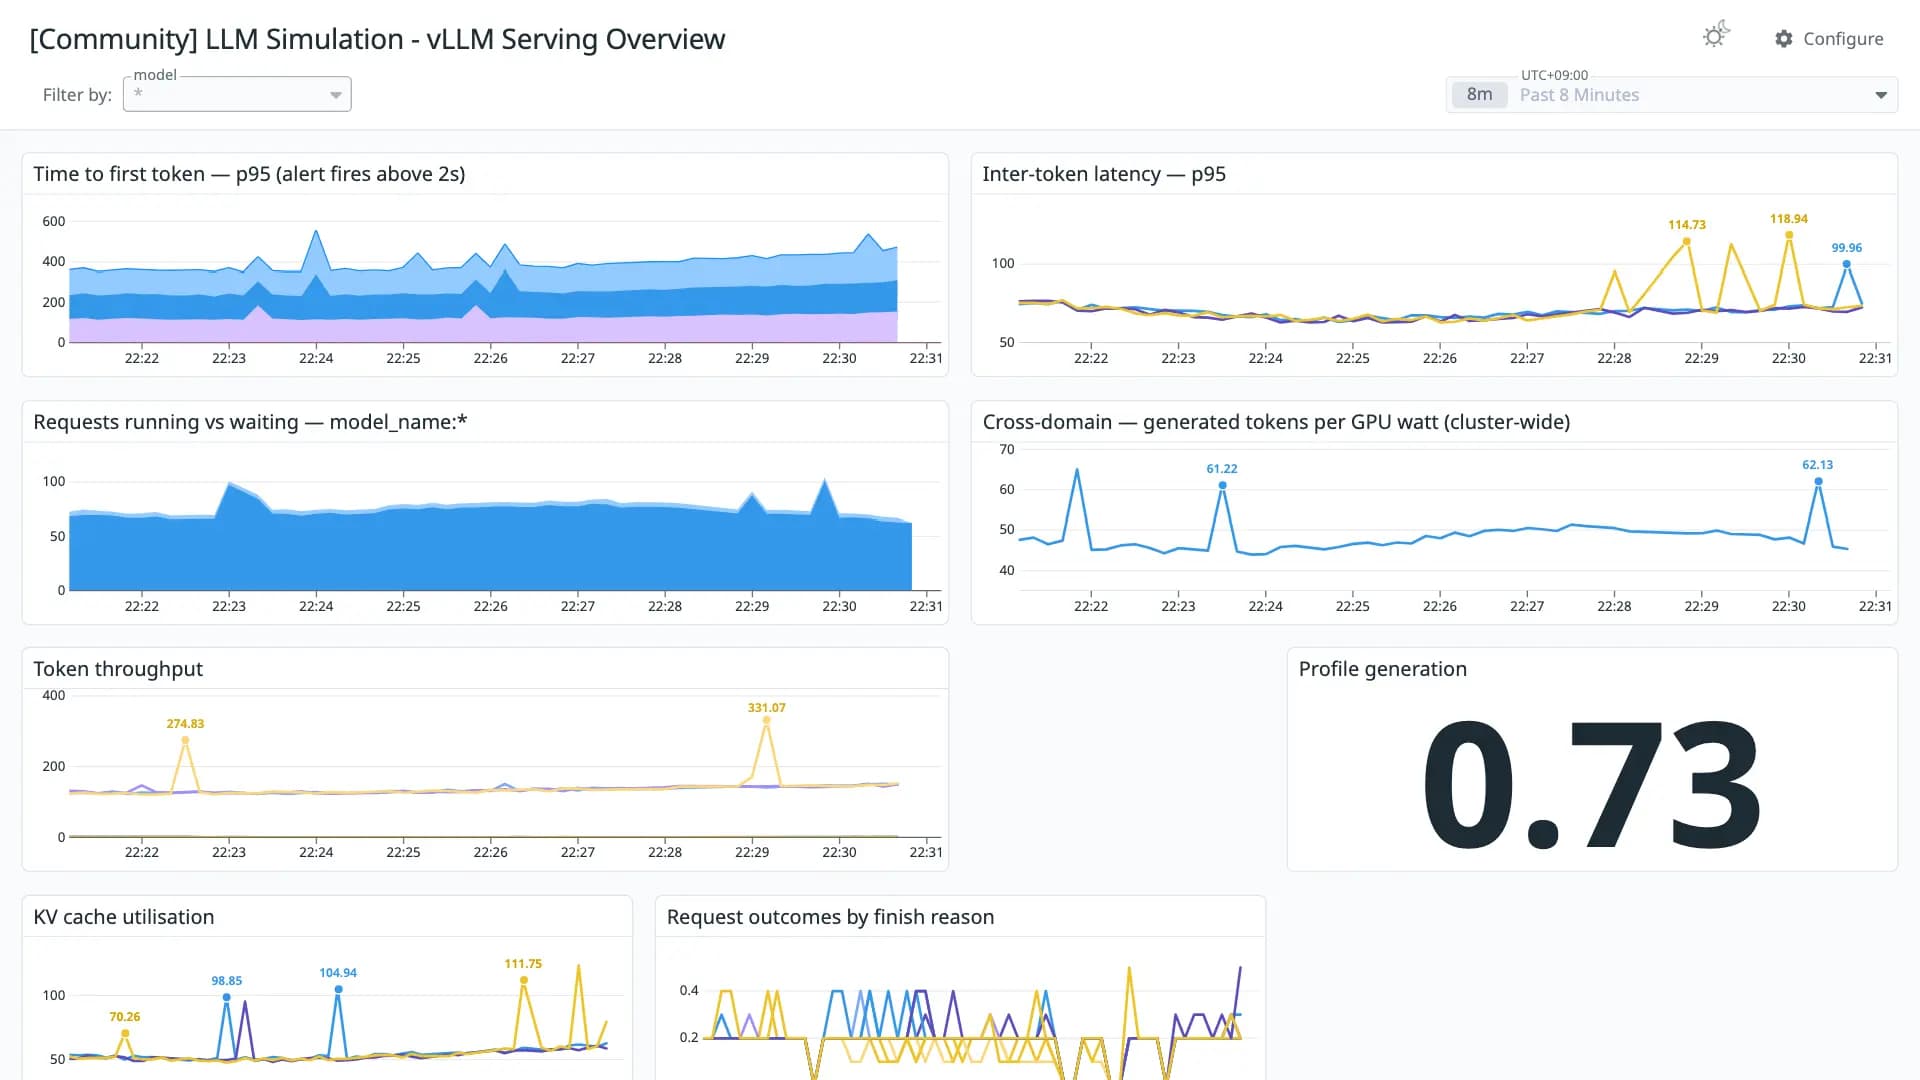Click the Cross-domain tokens per GPU watt title

pos(1276,422)
